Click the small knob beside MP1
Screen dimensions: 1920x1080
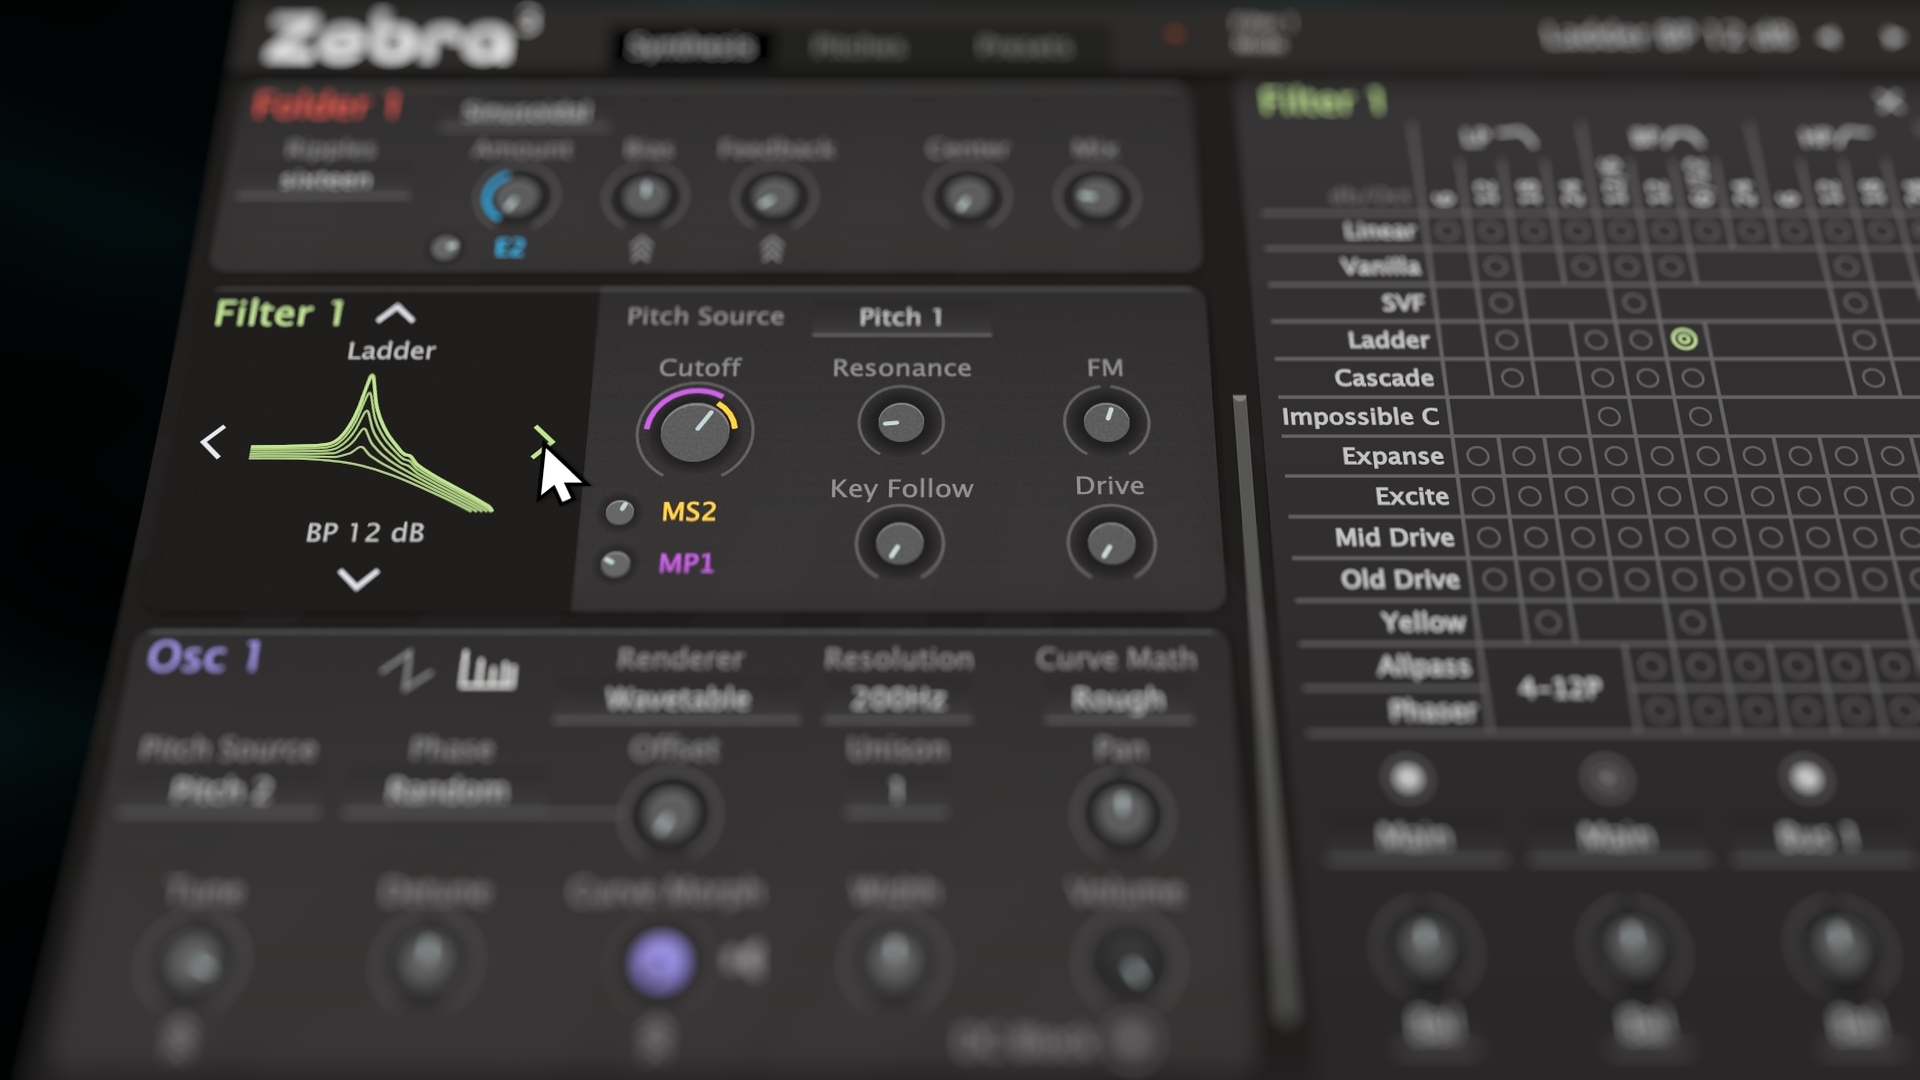tap(615, 564)
